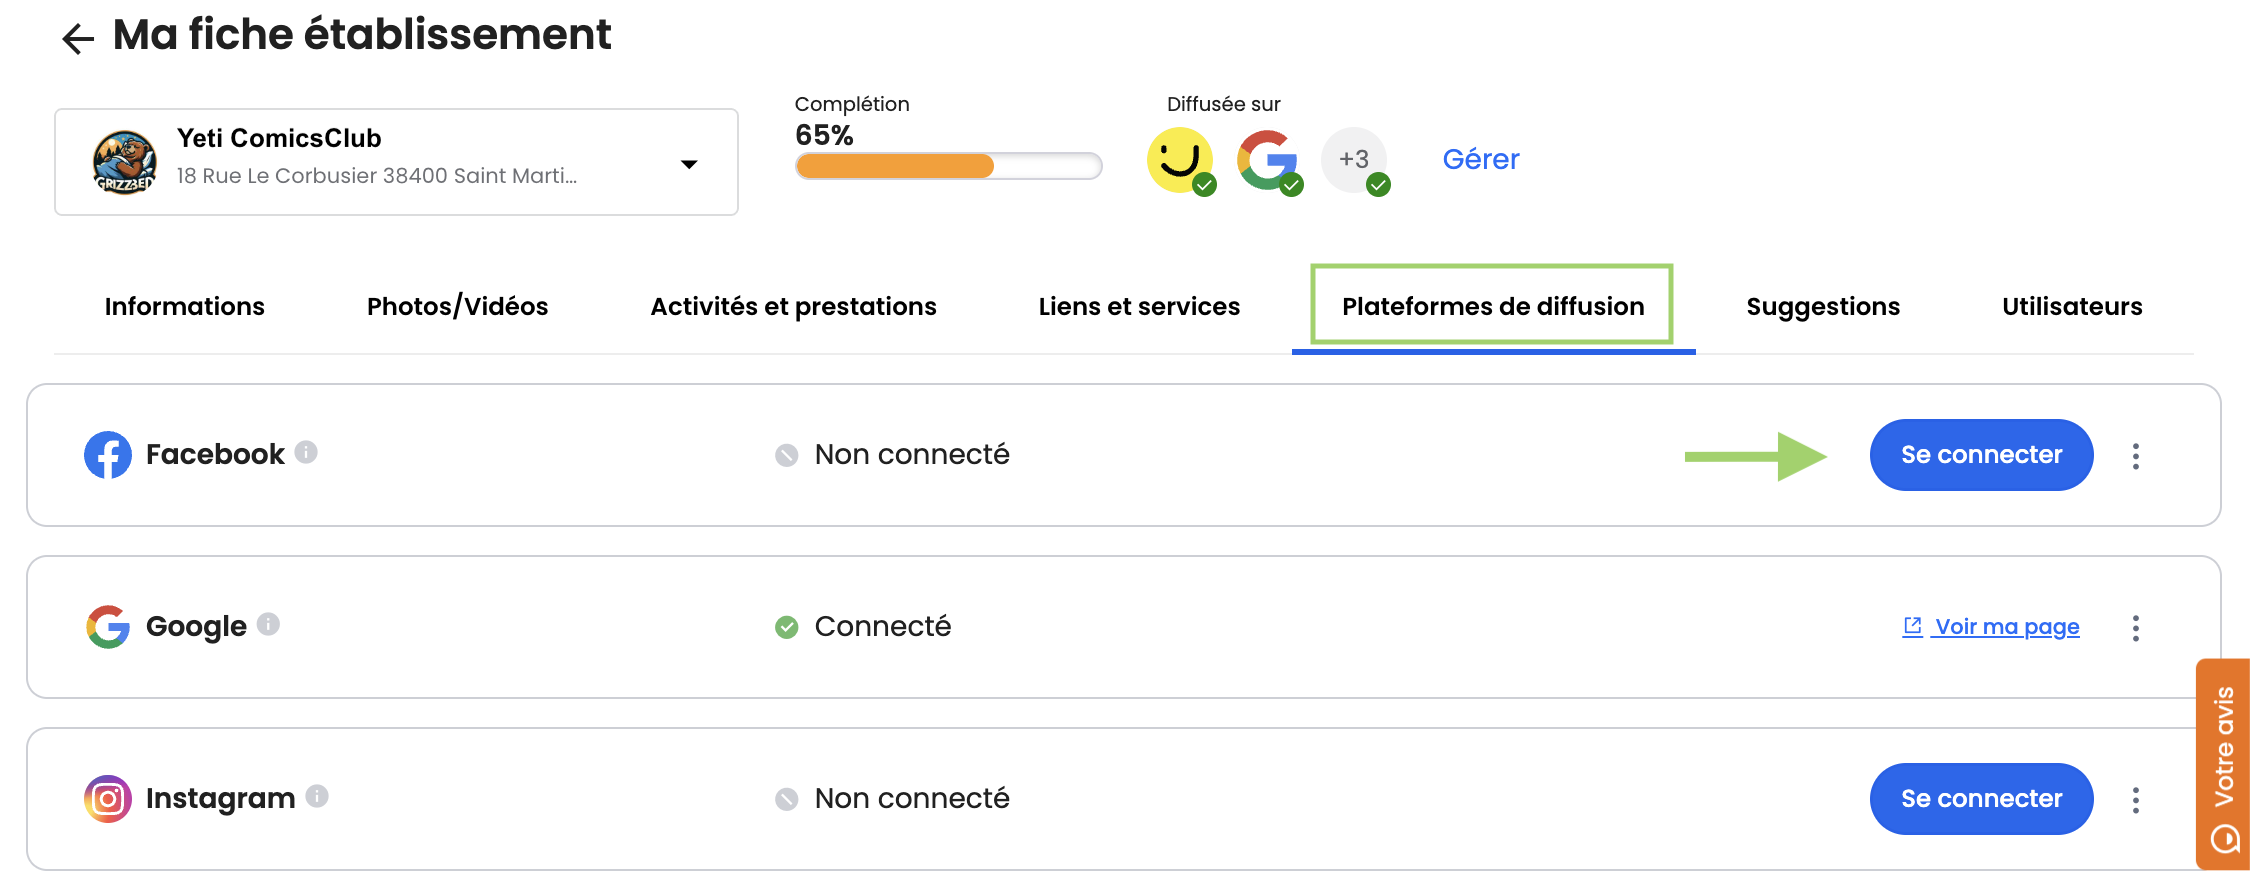Viewport: 2250px width, 894px height.
Task: Open Instagram row three-dot menu
Action: (2136, 800)
